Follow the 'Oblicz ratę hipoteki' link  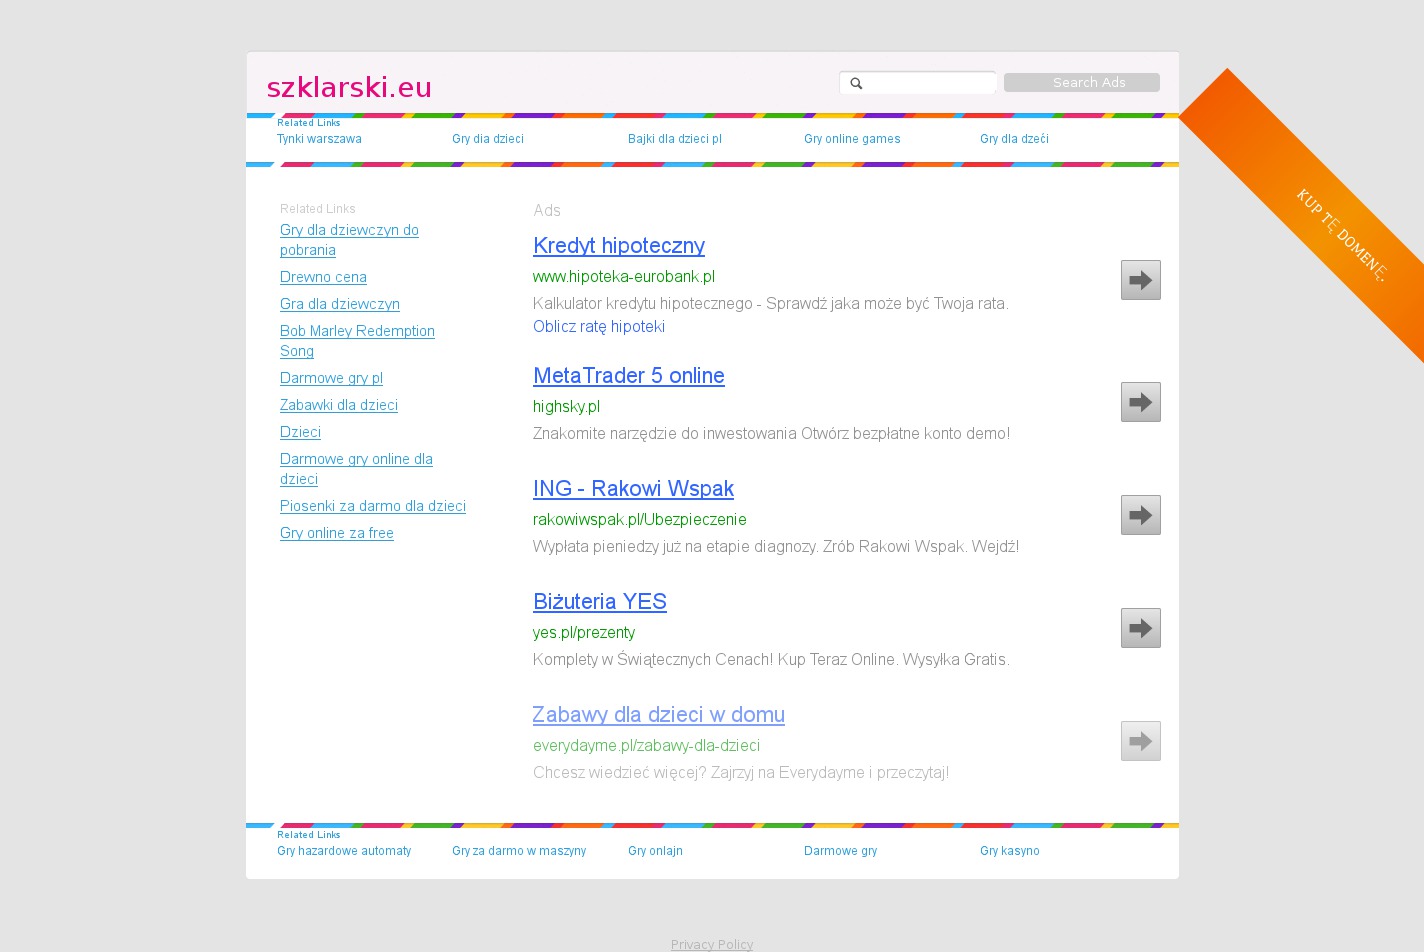pyautogui.click(x=598, y=327)
